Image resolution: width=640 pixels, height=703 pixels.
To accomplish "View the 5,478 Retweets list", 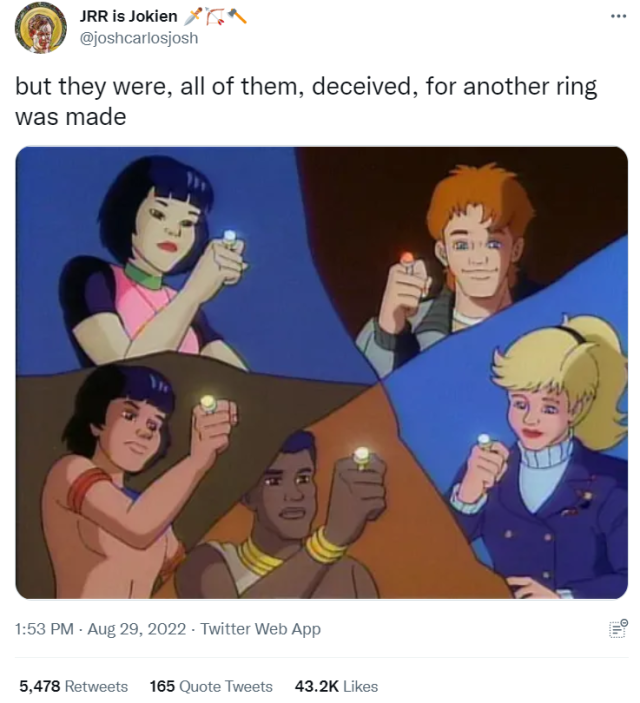I will 74,686.
